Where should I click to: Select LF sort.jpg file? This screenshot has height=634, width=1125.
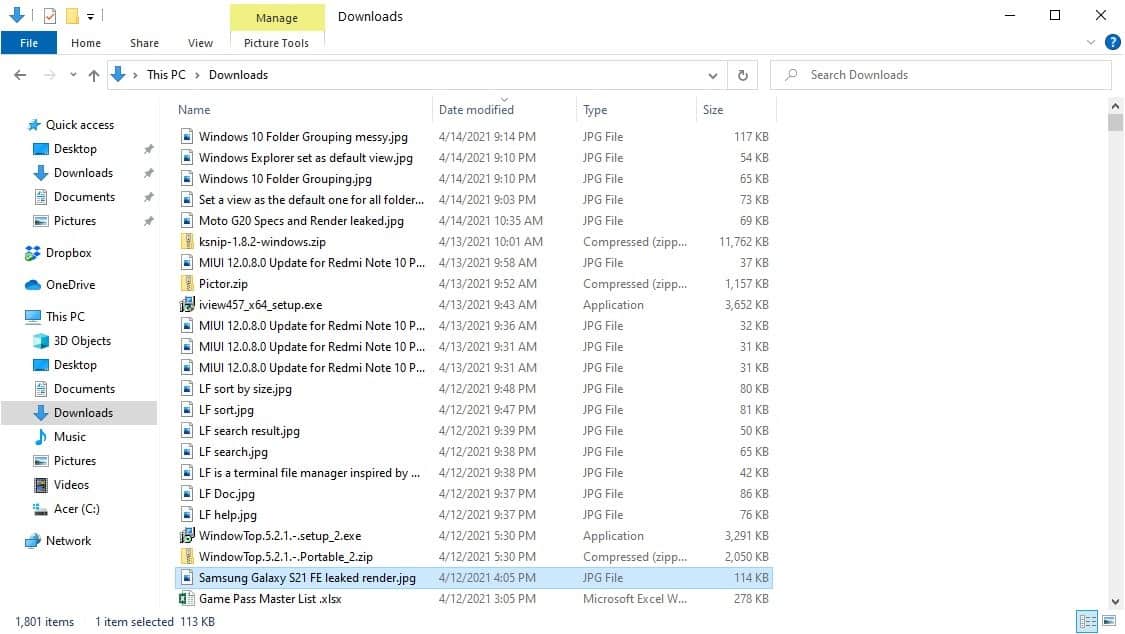[x=226, y=410]
